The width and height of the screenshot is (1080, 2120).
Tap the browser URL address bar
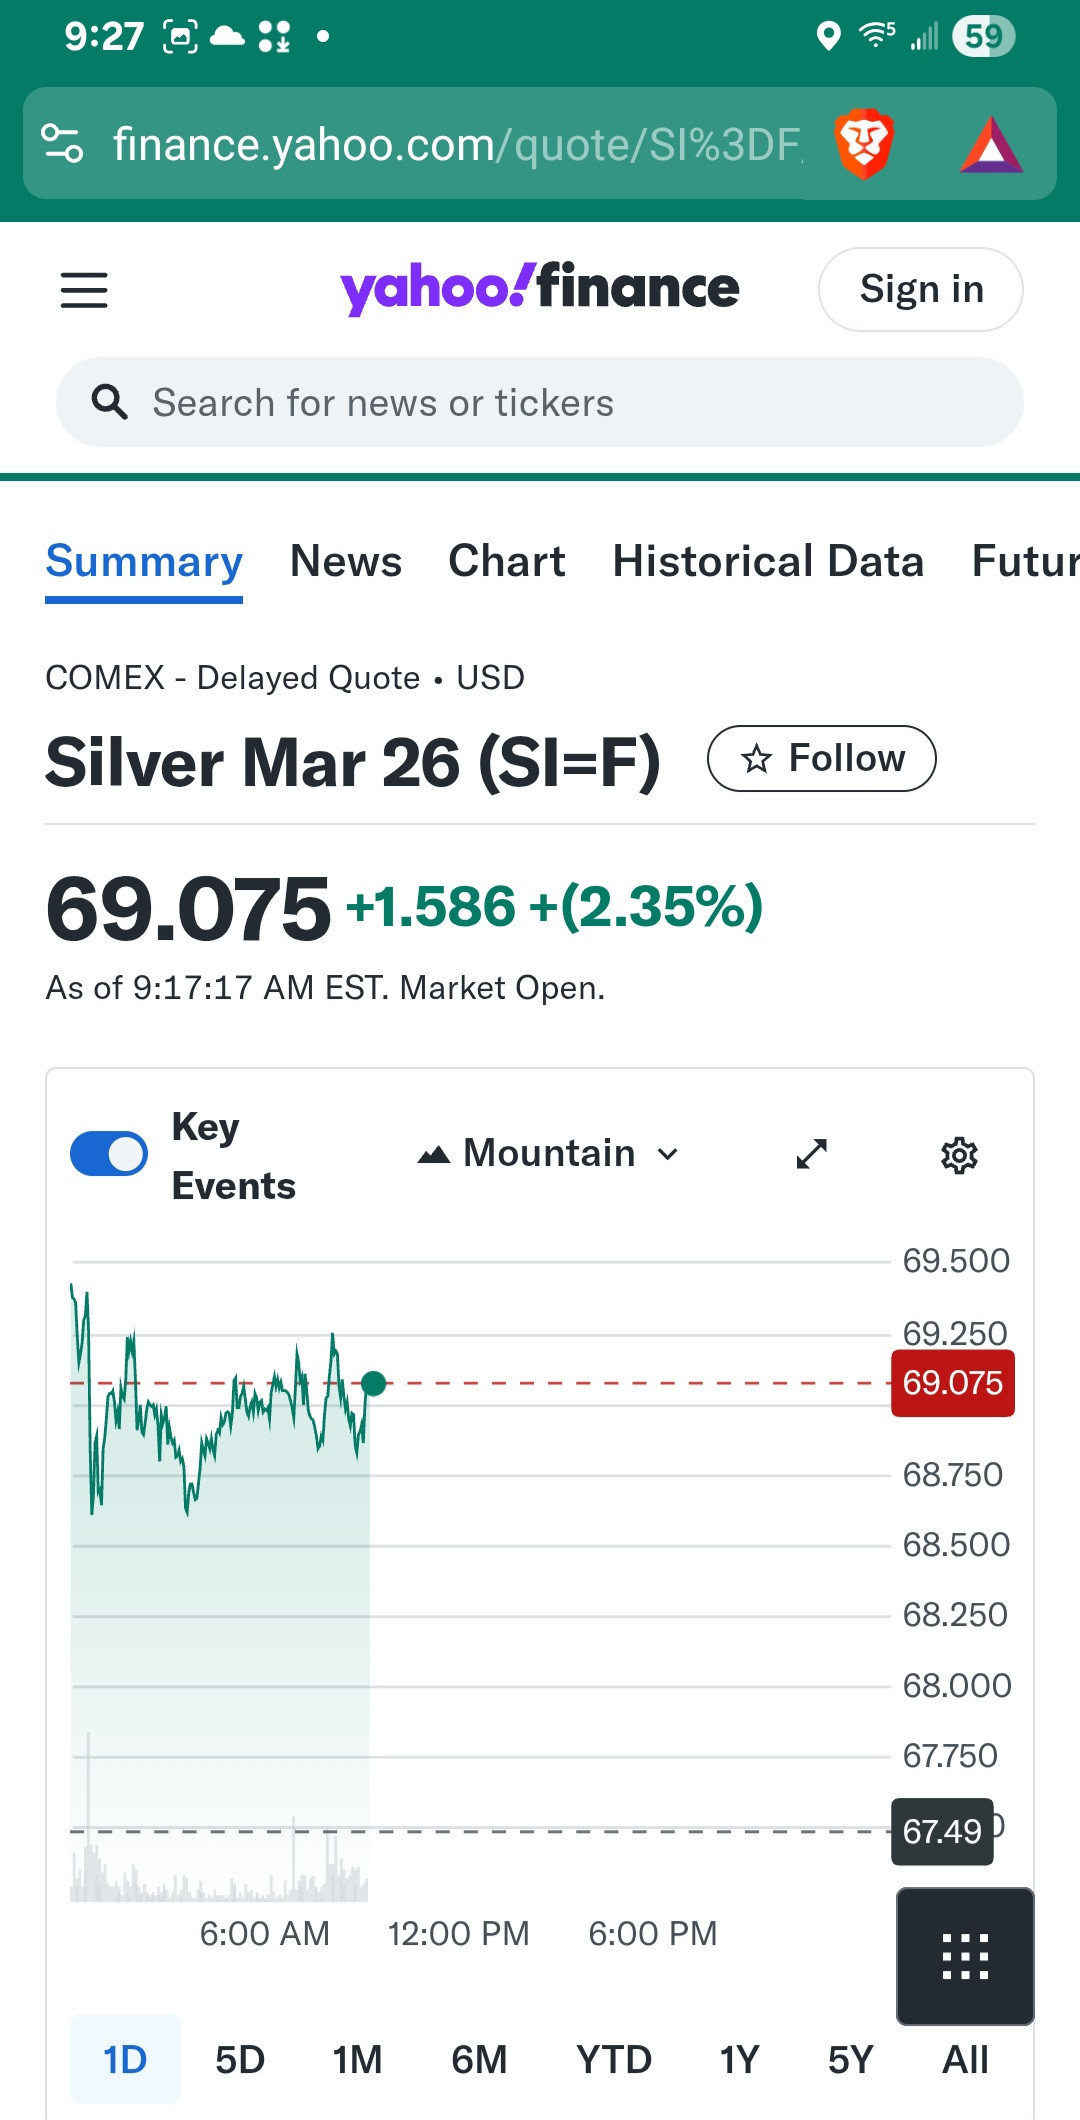click(x=455, y=145)
